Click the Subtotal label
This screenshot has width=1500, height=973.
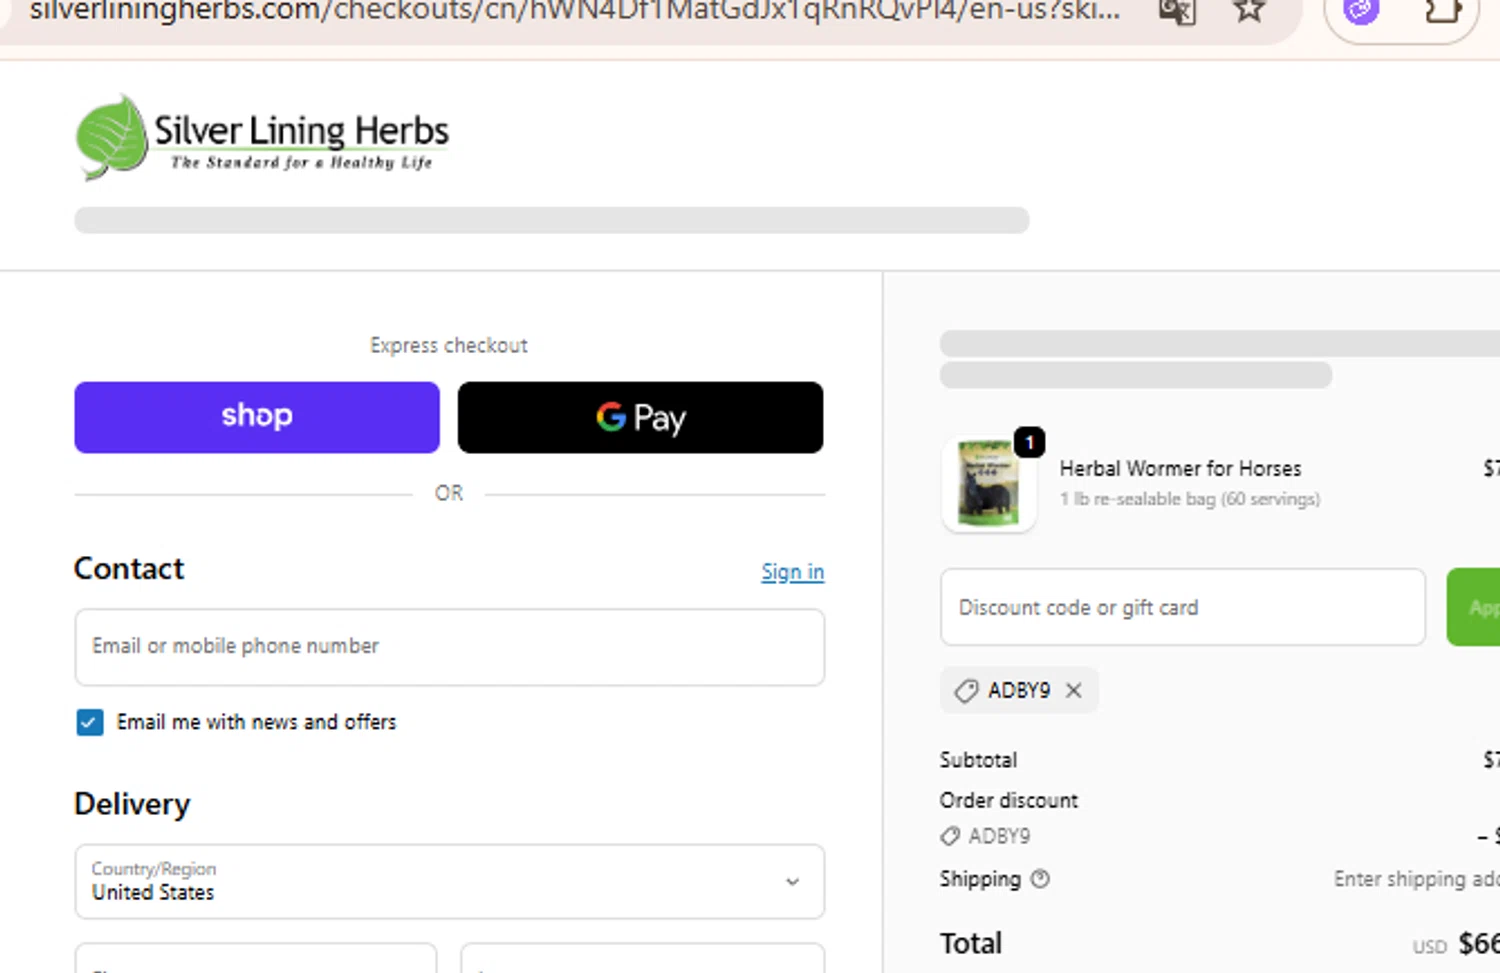point(978,760)
